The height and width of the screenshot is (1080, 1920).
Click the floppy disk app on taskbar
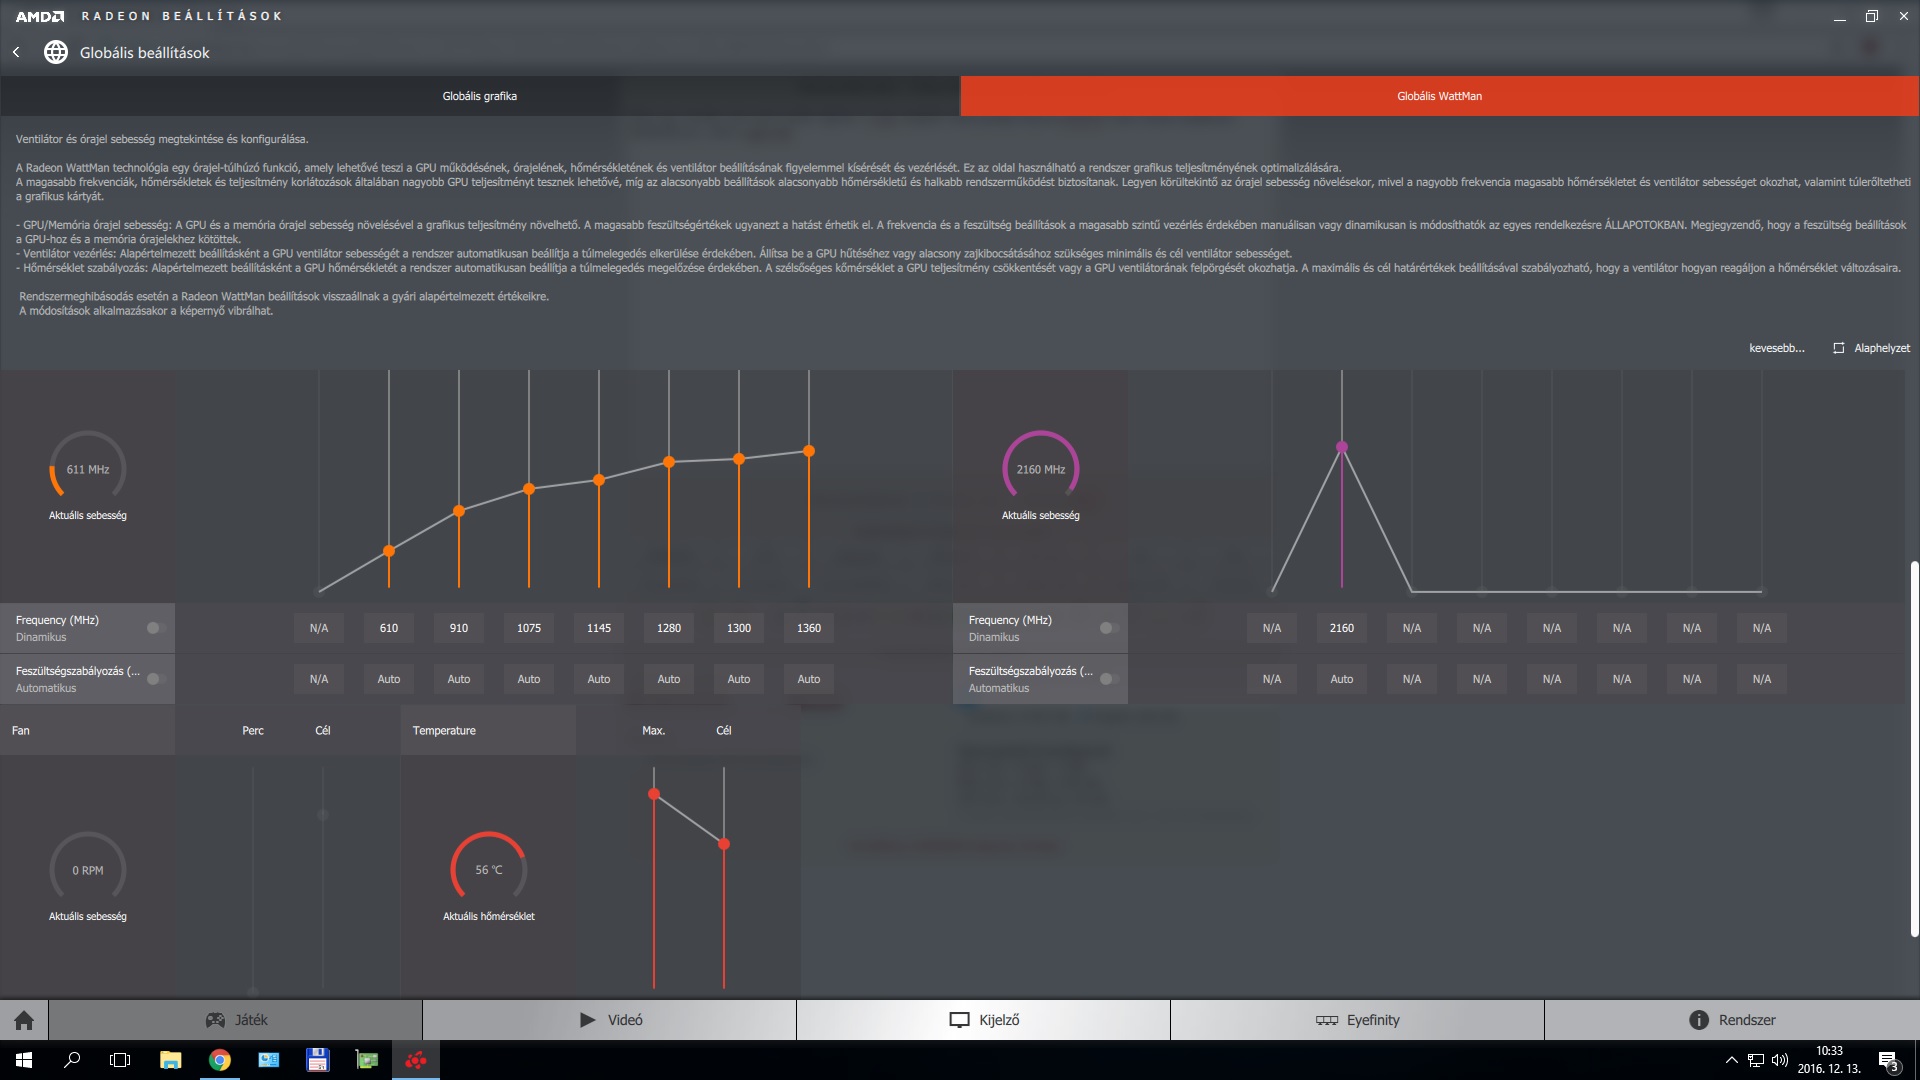(317, 1060)
